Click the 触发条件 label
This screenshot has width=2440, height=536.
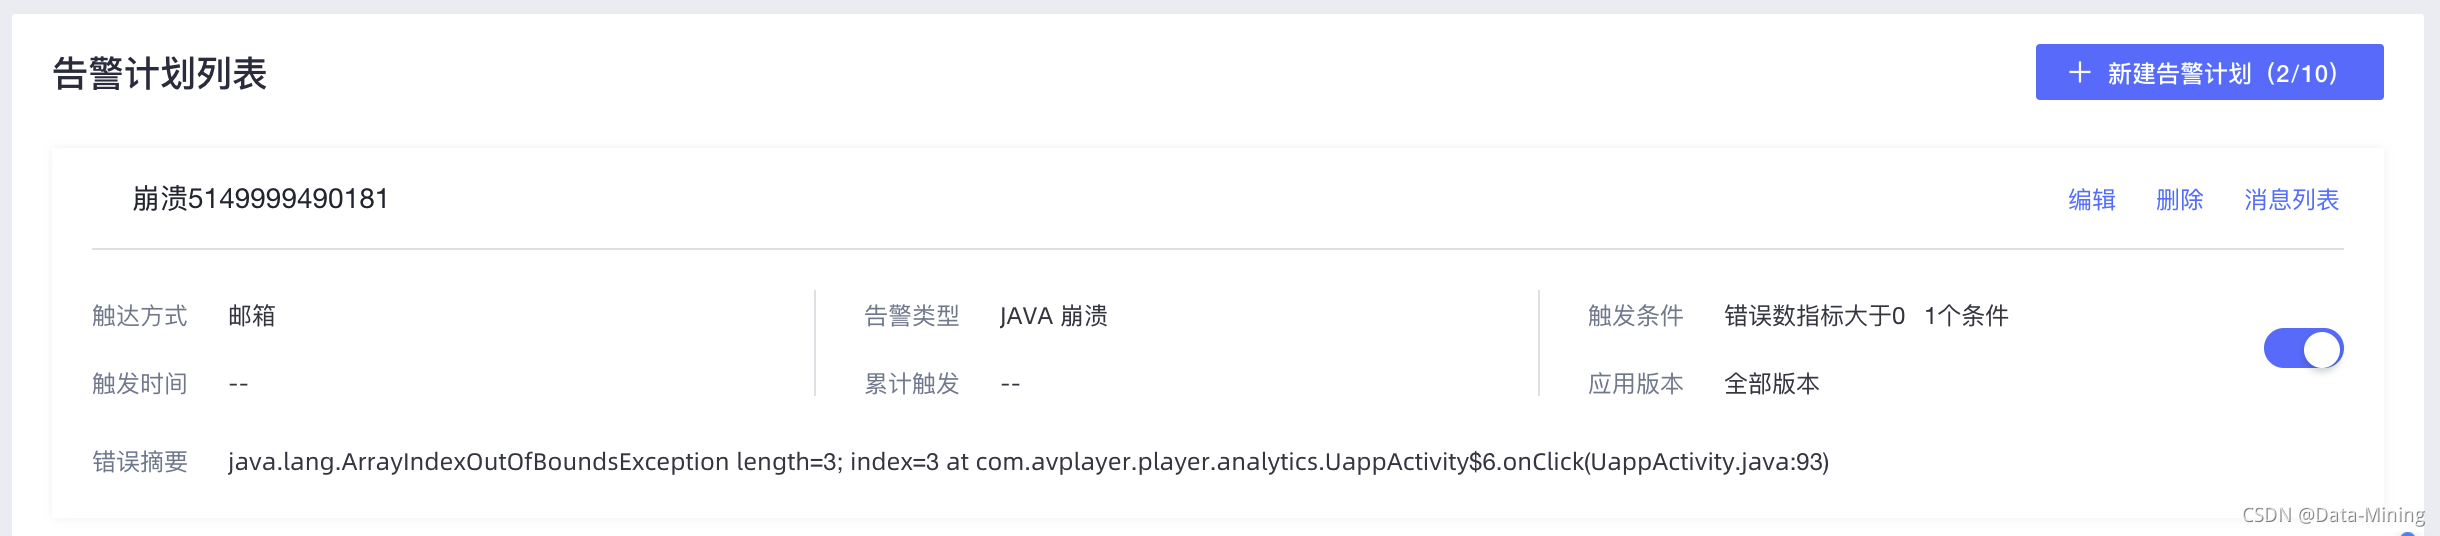[x=1636, y=316]
